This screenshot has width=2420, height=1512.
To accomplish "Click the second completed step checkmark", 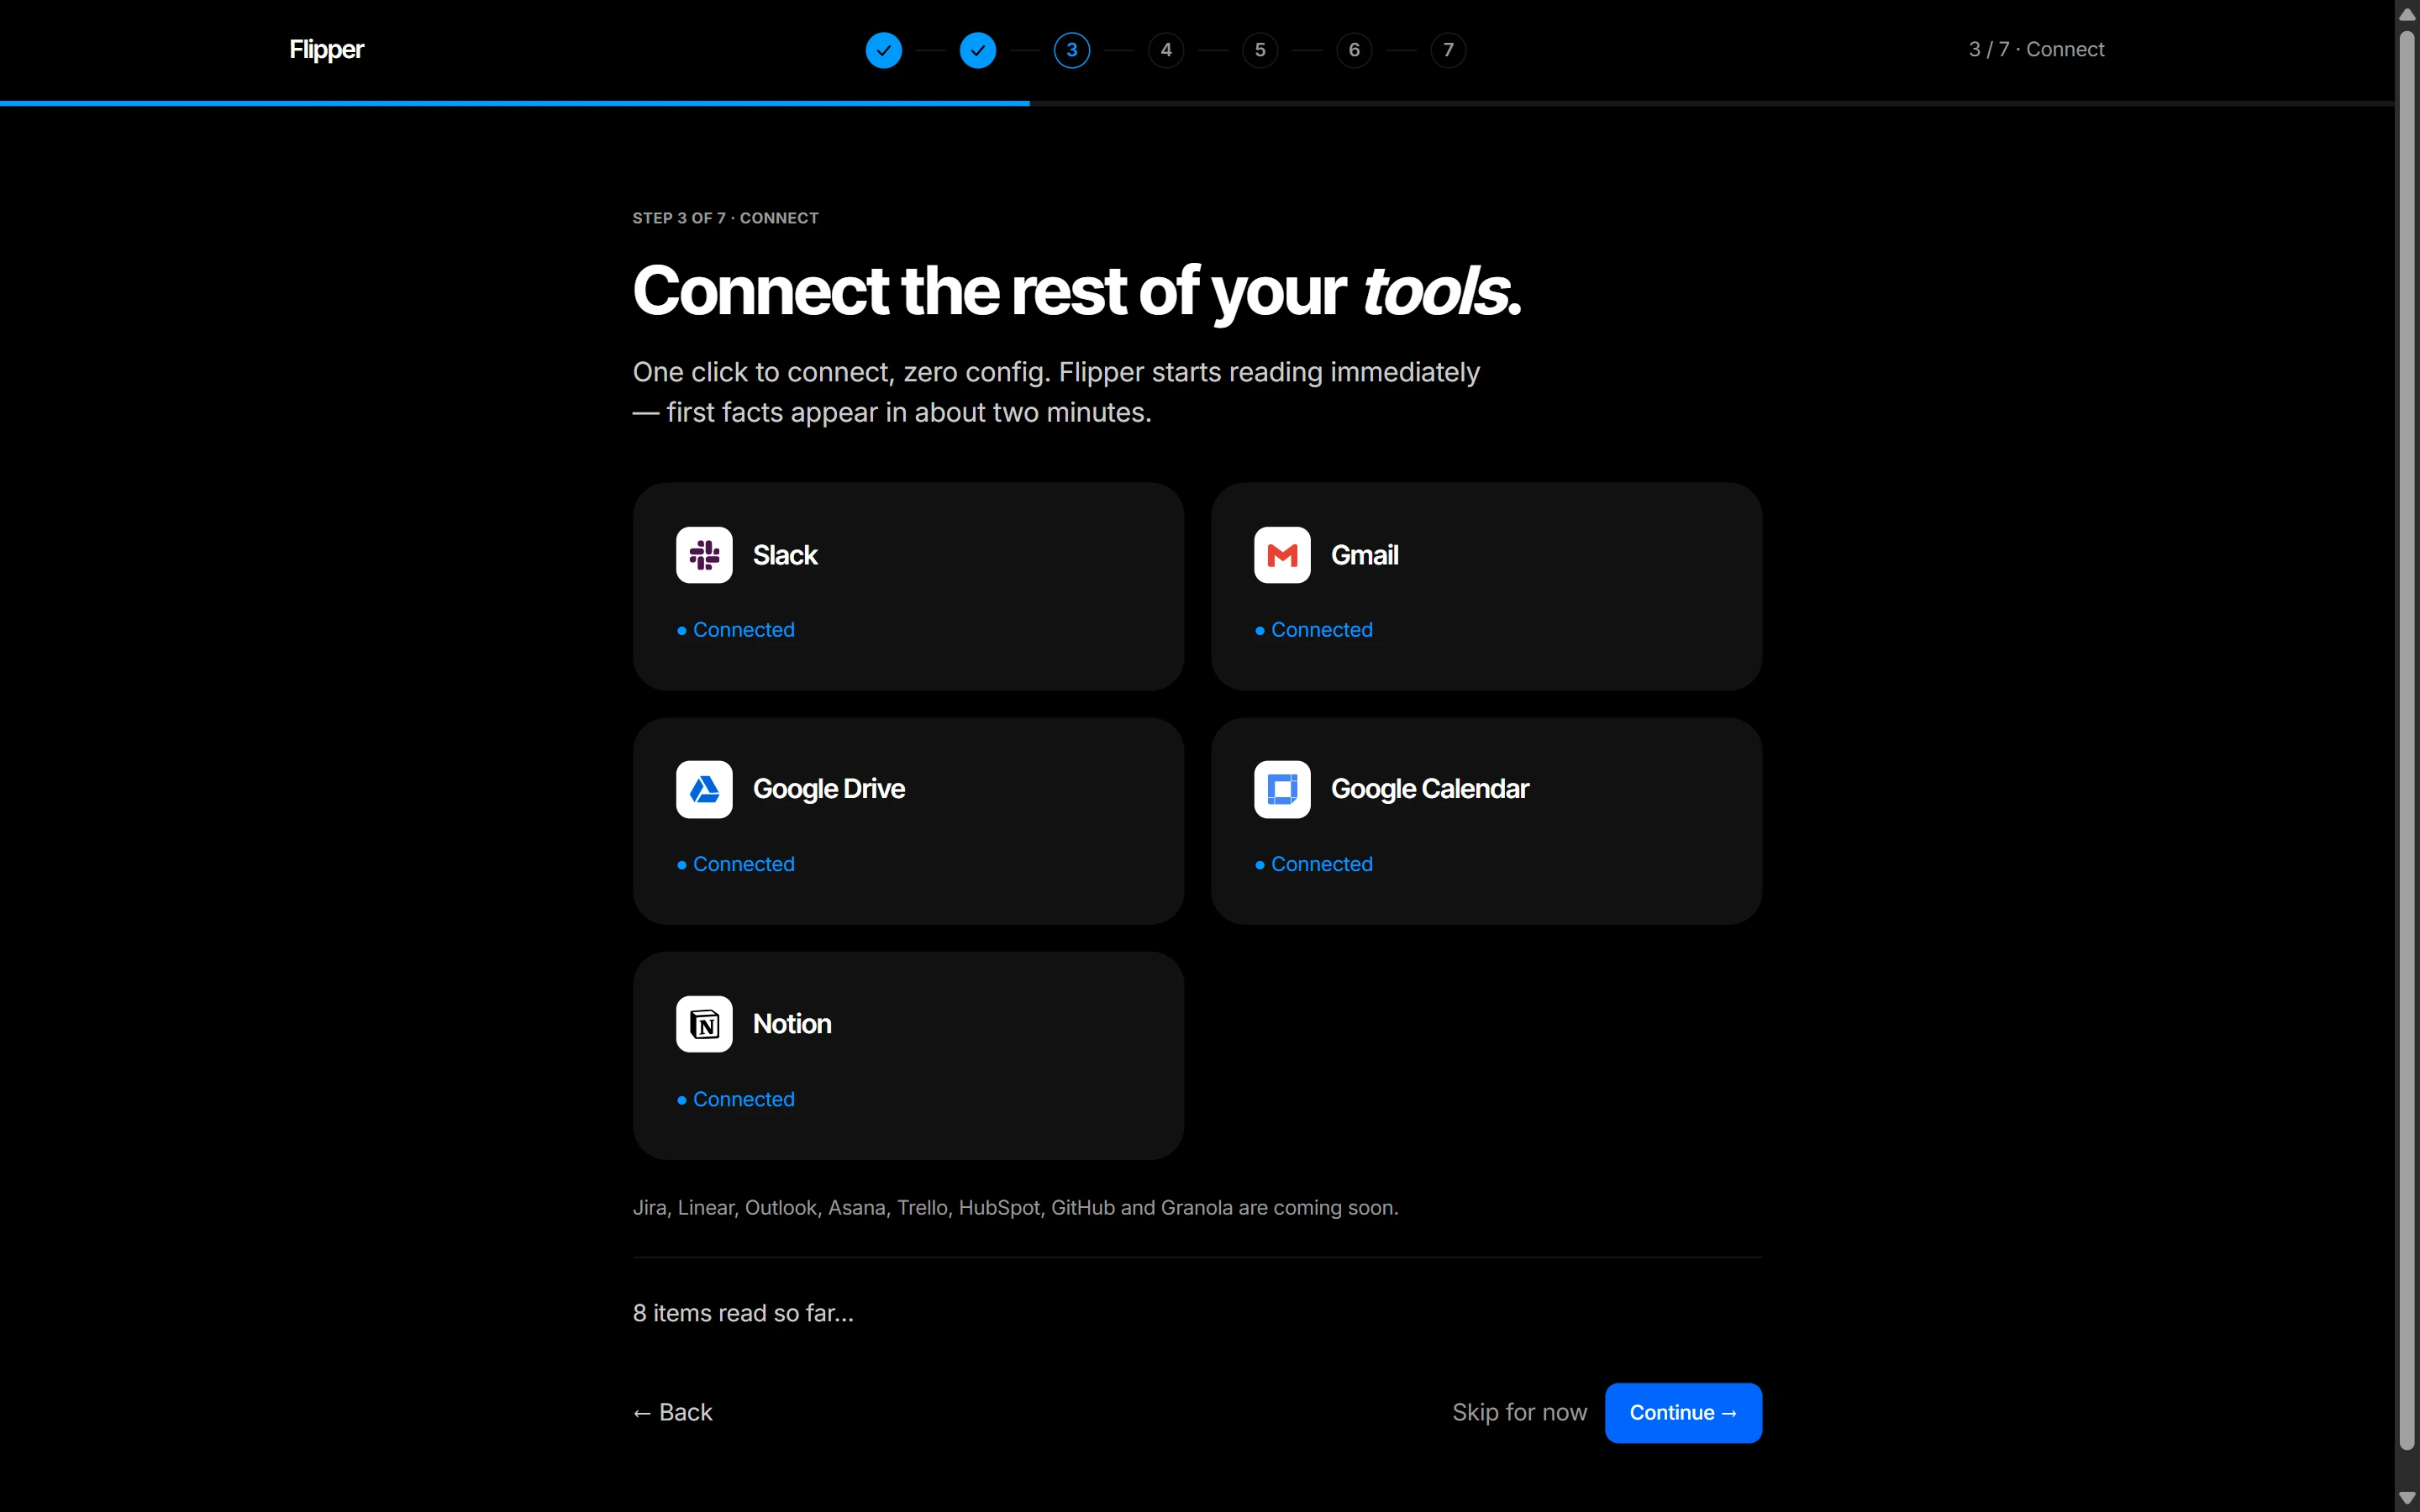I will (x=978, y=50).
